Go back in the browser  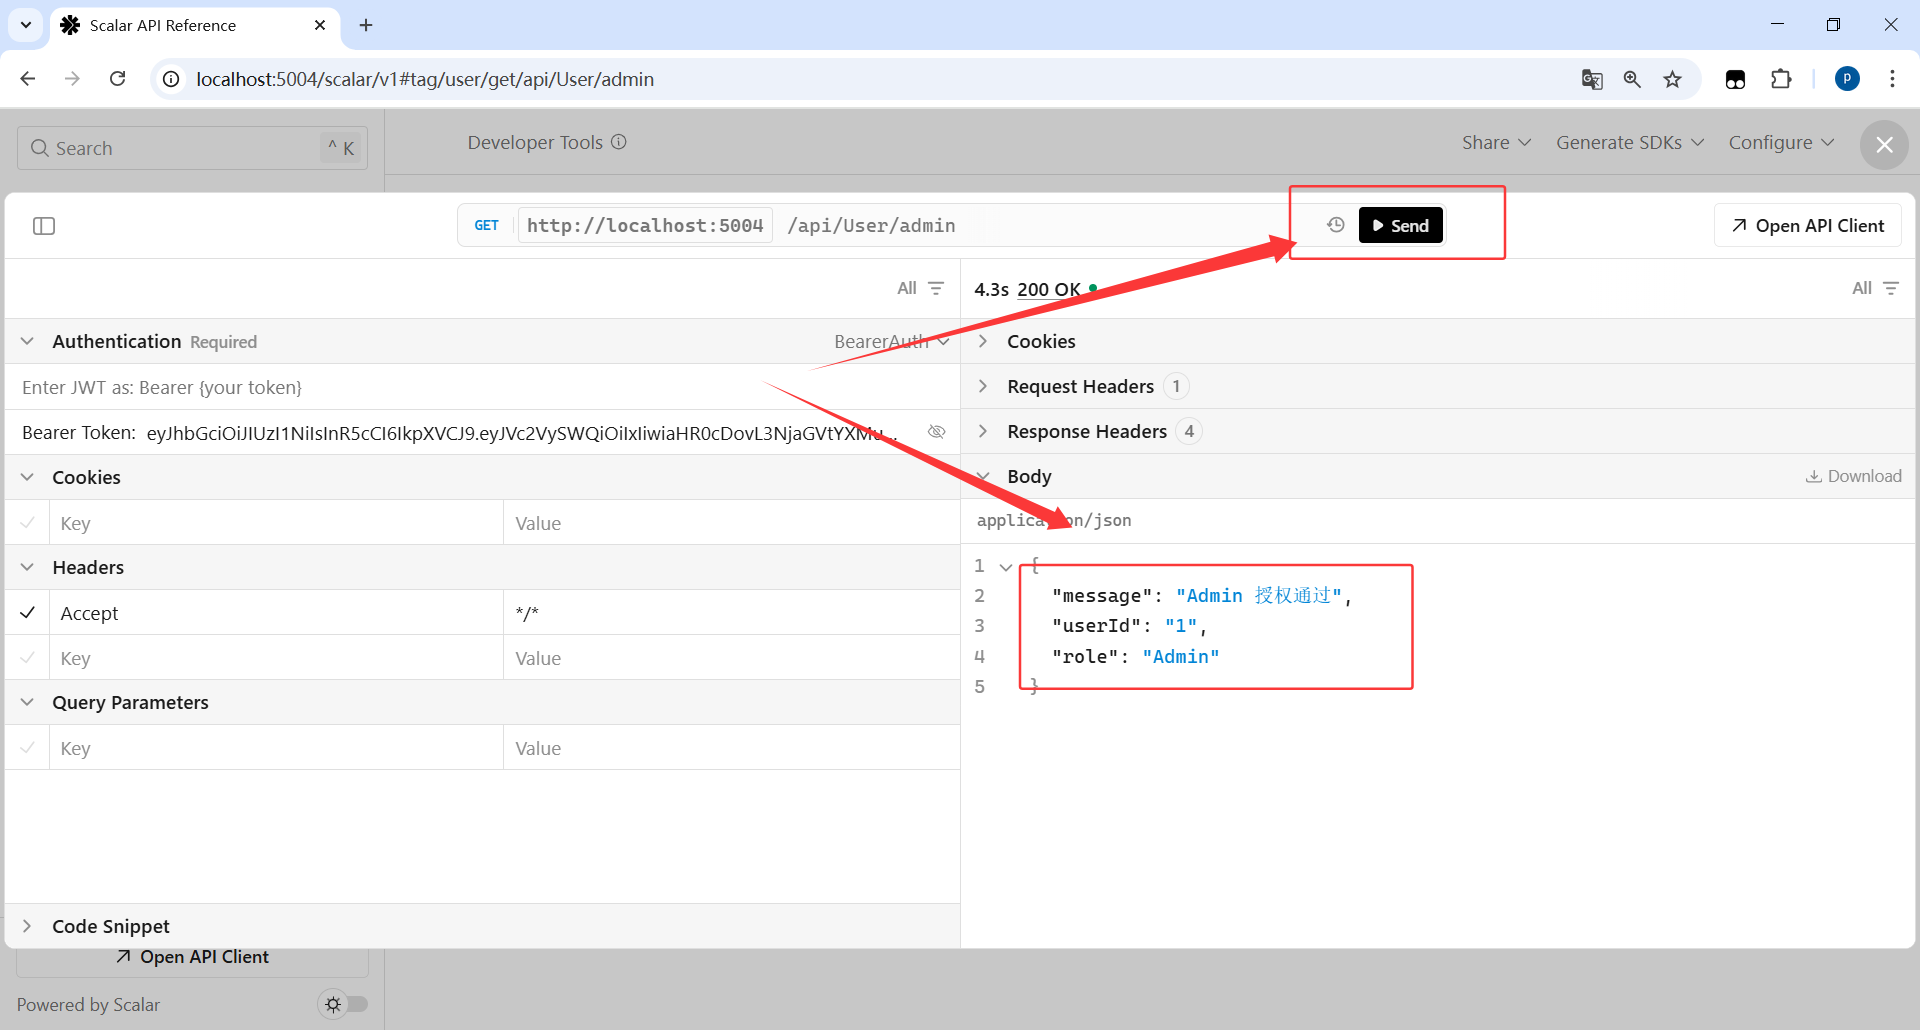pos(28,79)
